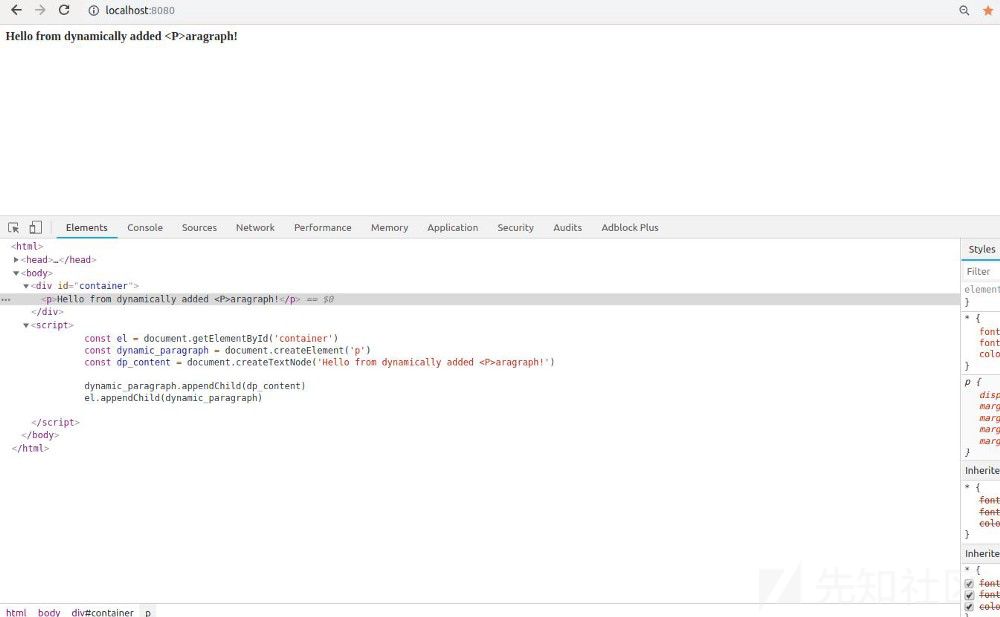Click the dynamic_paragraph.appendChild(dp_content) line
This screenshot has width=1000, height=617.
[195, 386]
